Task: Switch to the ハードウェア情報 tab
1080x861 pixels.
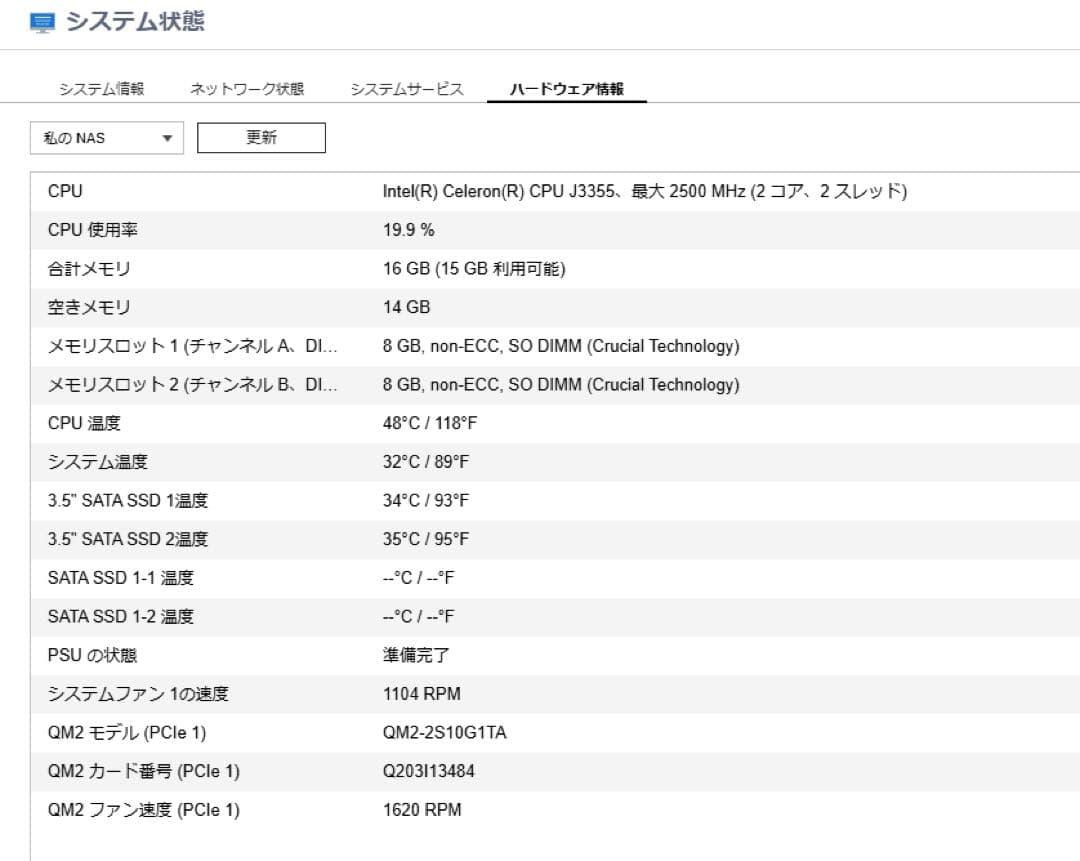Action: 567,88
